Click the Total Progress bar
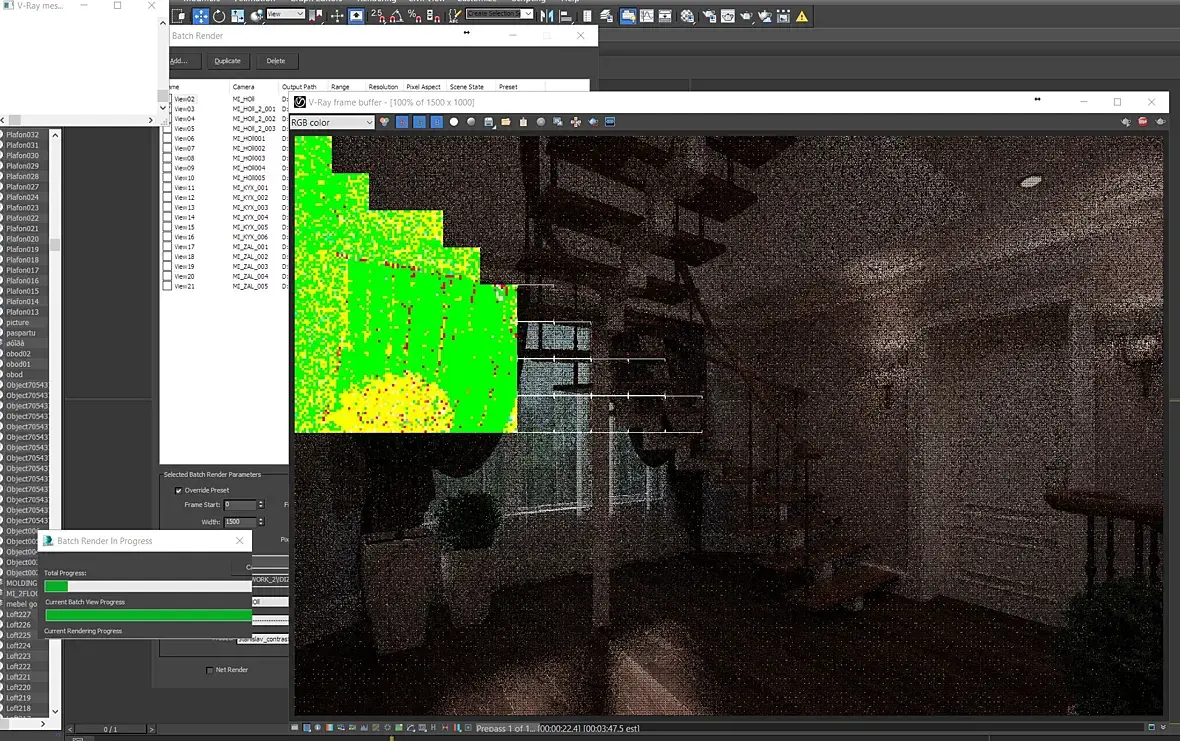Screen dimensions: 1180x741 tap(148, 587)
